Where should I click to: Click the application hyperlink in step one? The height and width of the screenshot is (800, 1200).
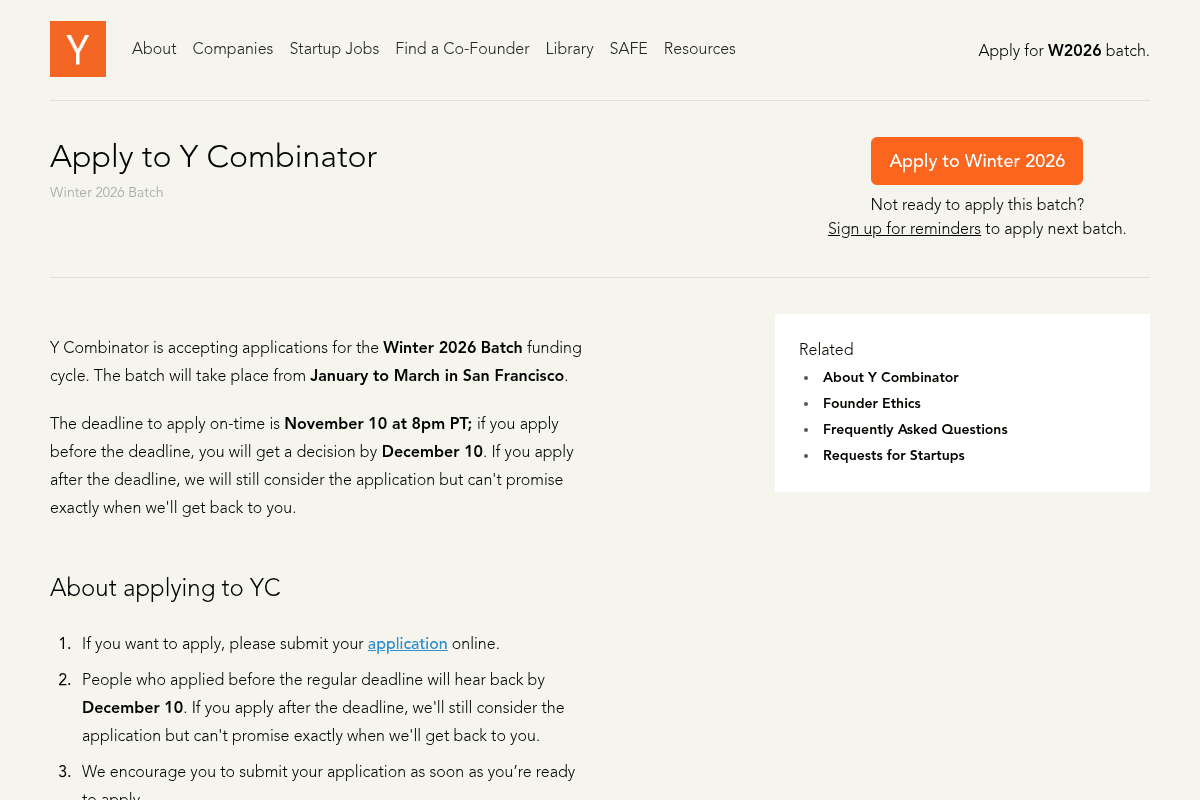pyautogui.click(x=407, y=643)
